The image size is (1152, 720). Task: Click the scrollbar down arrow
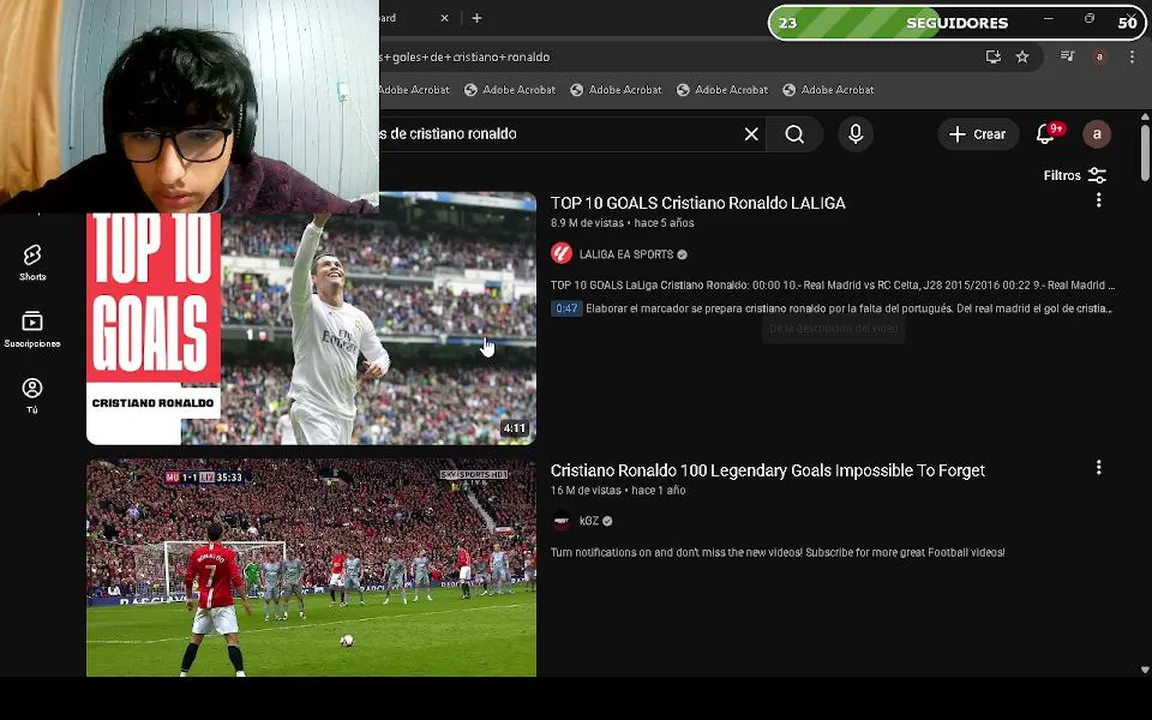point(1145,669)
